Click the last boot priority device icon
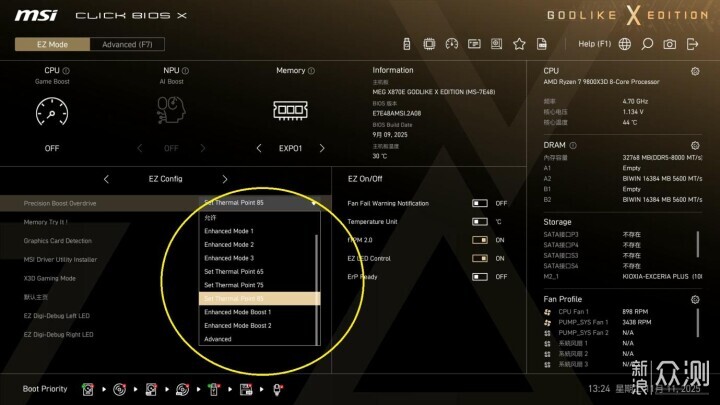Viewport: 720px width, 405px height. [x=277, y=389]
